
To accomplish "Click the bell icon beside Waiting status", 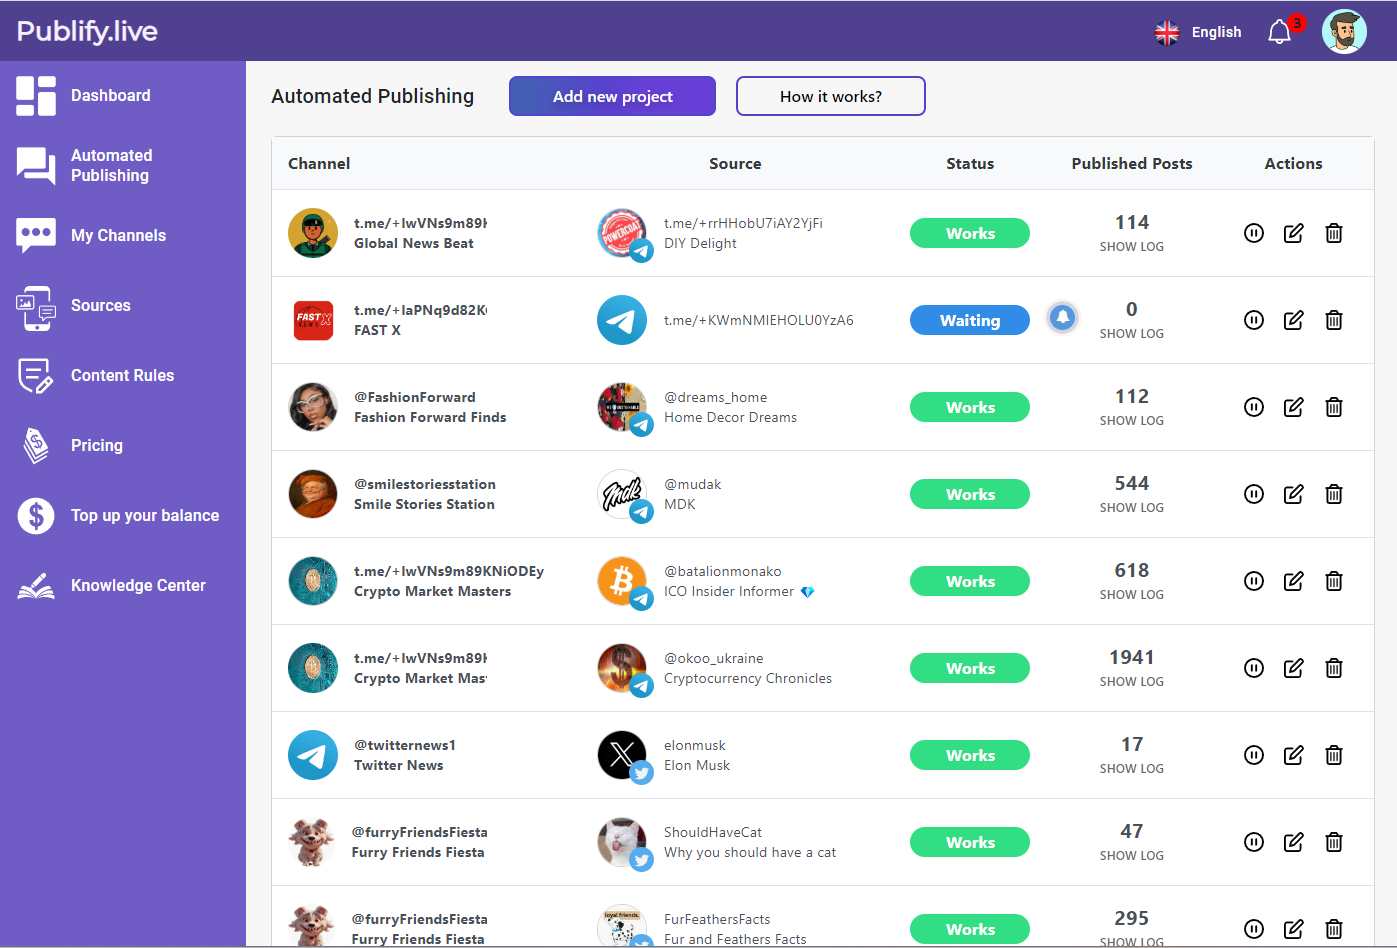I will [x=1062, y=317].
